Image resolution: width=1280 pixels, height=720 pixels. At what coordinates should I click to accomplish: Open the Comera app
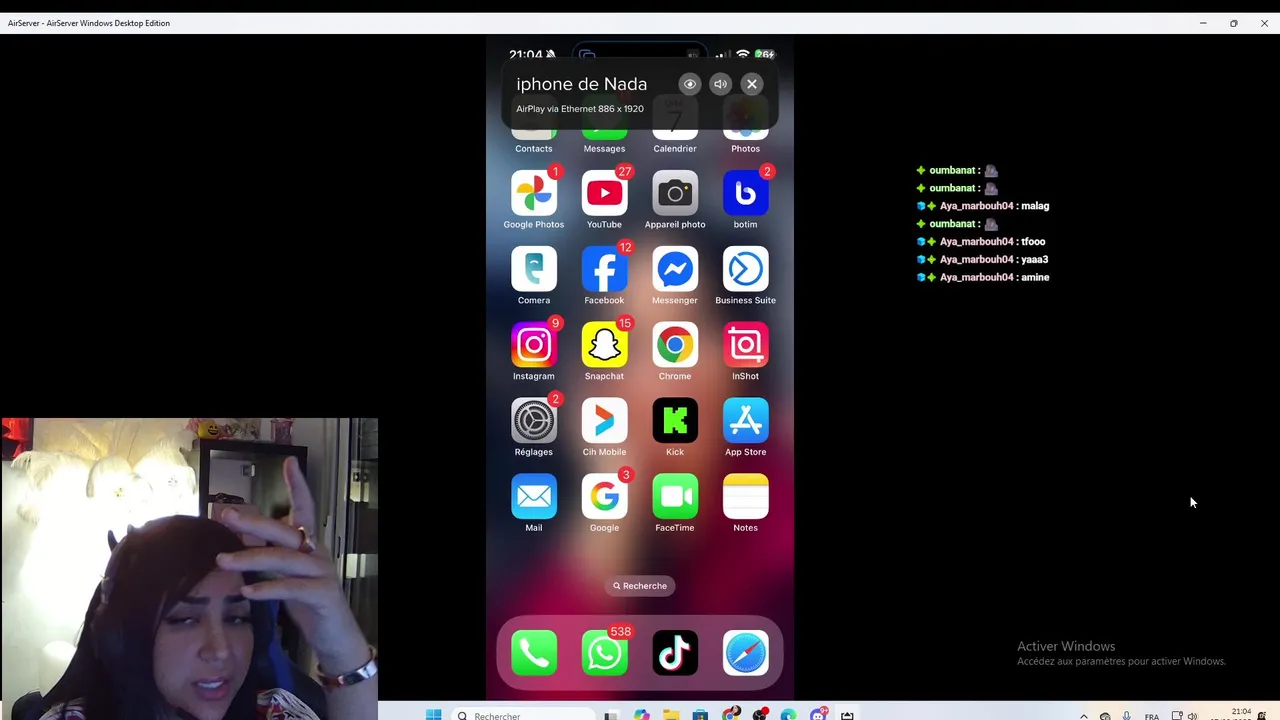coord(534,269)
